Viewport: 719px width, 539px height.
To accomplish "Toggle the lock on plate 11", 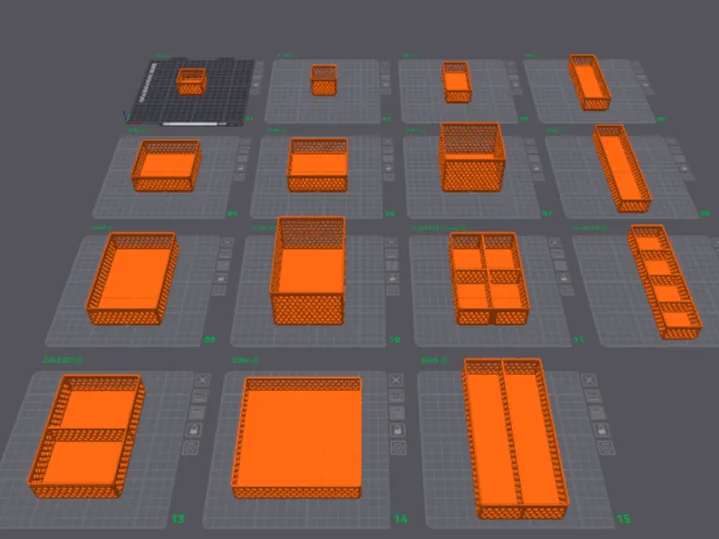I will (564, 278).
